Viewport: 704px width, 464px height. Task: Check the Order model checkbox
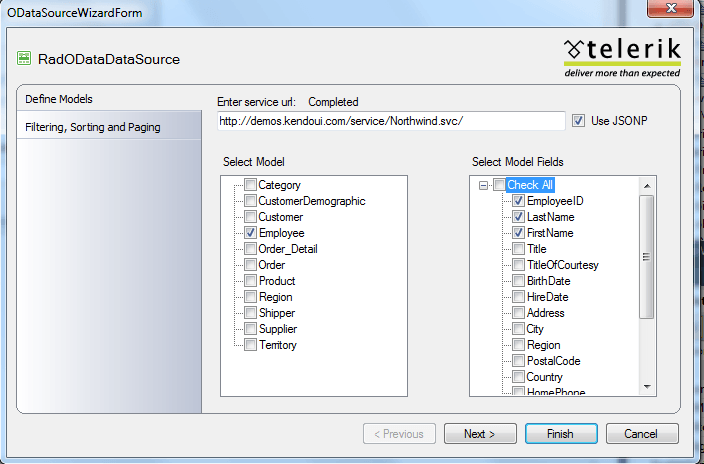(250, 265)
